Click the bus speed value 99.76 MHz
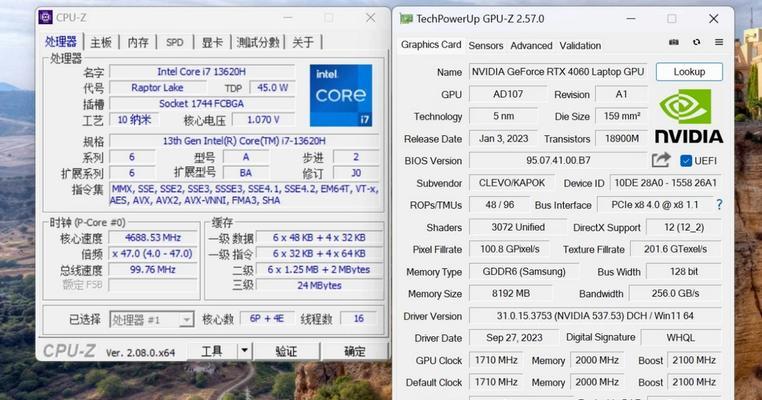Screen dimensions: 762x400 (153, 270)
